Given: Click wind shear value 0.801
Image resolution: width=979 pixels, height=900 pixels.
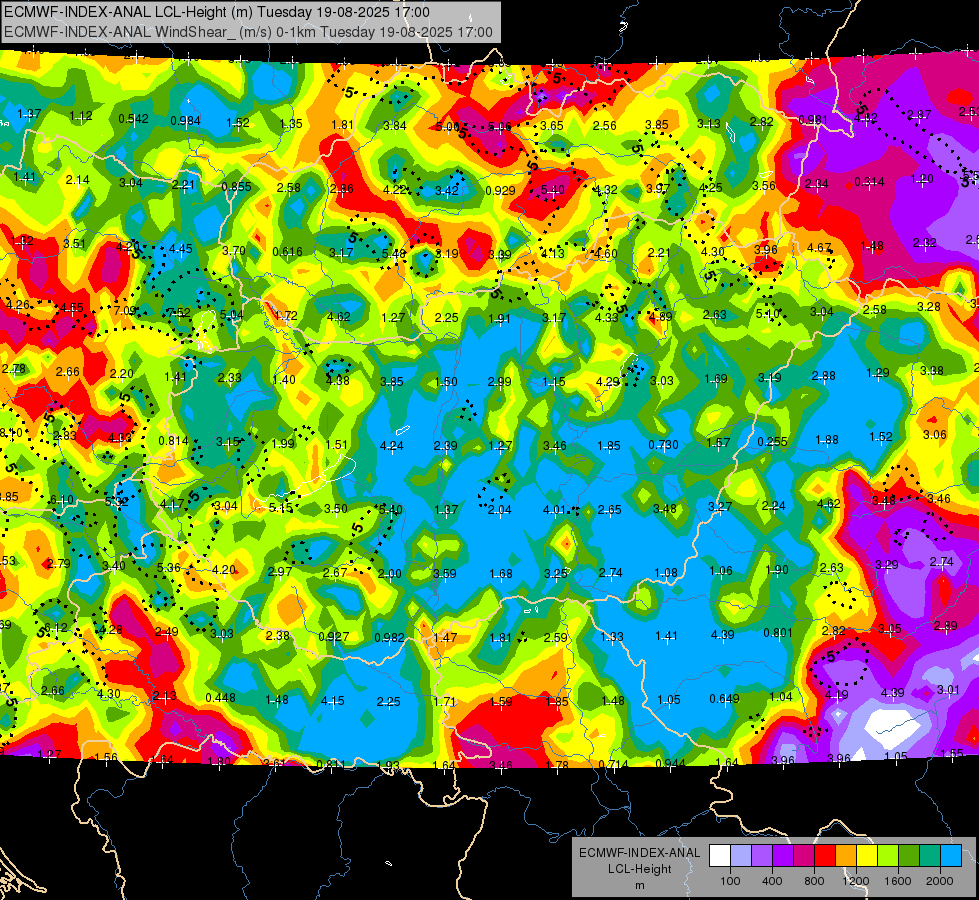Looking at the screenshot, I should tap(777, 633).
